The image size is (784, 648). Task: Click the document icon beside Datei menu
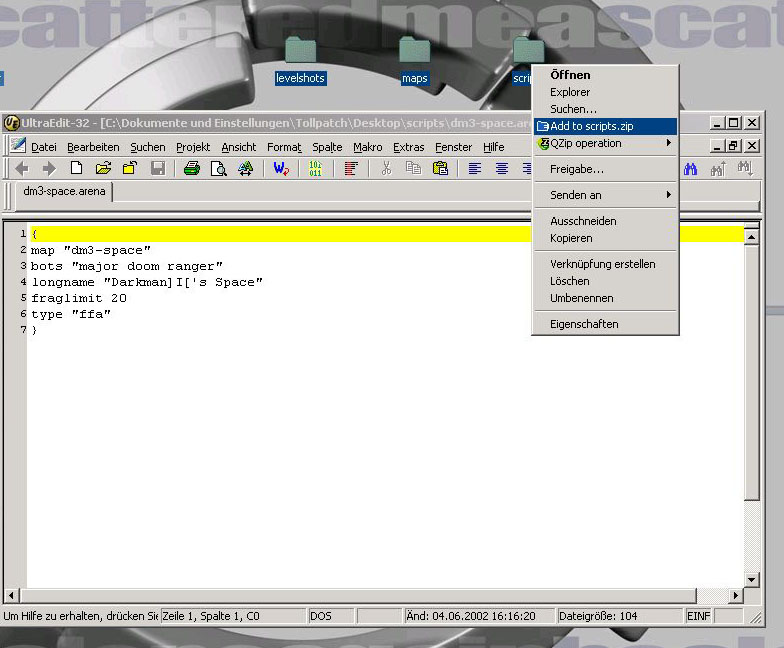(x=18, y=146)
